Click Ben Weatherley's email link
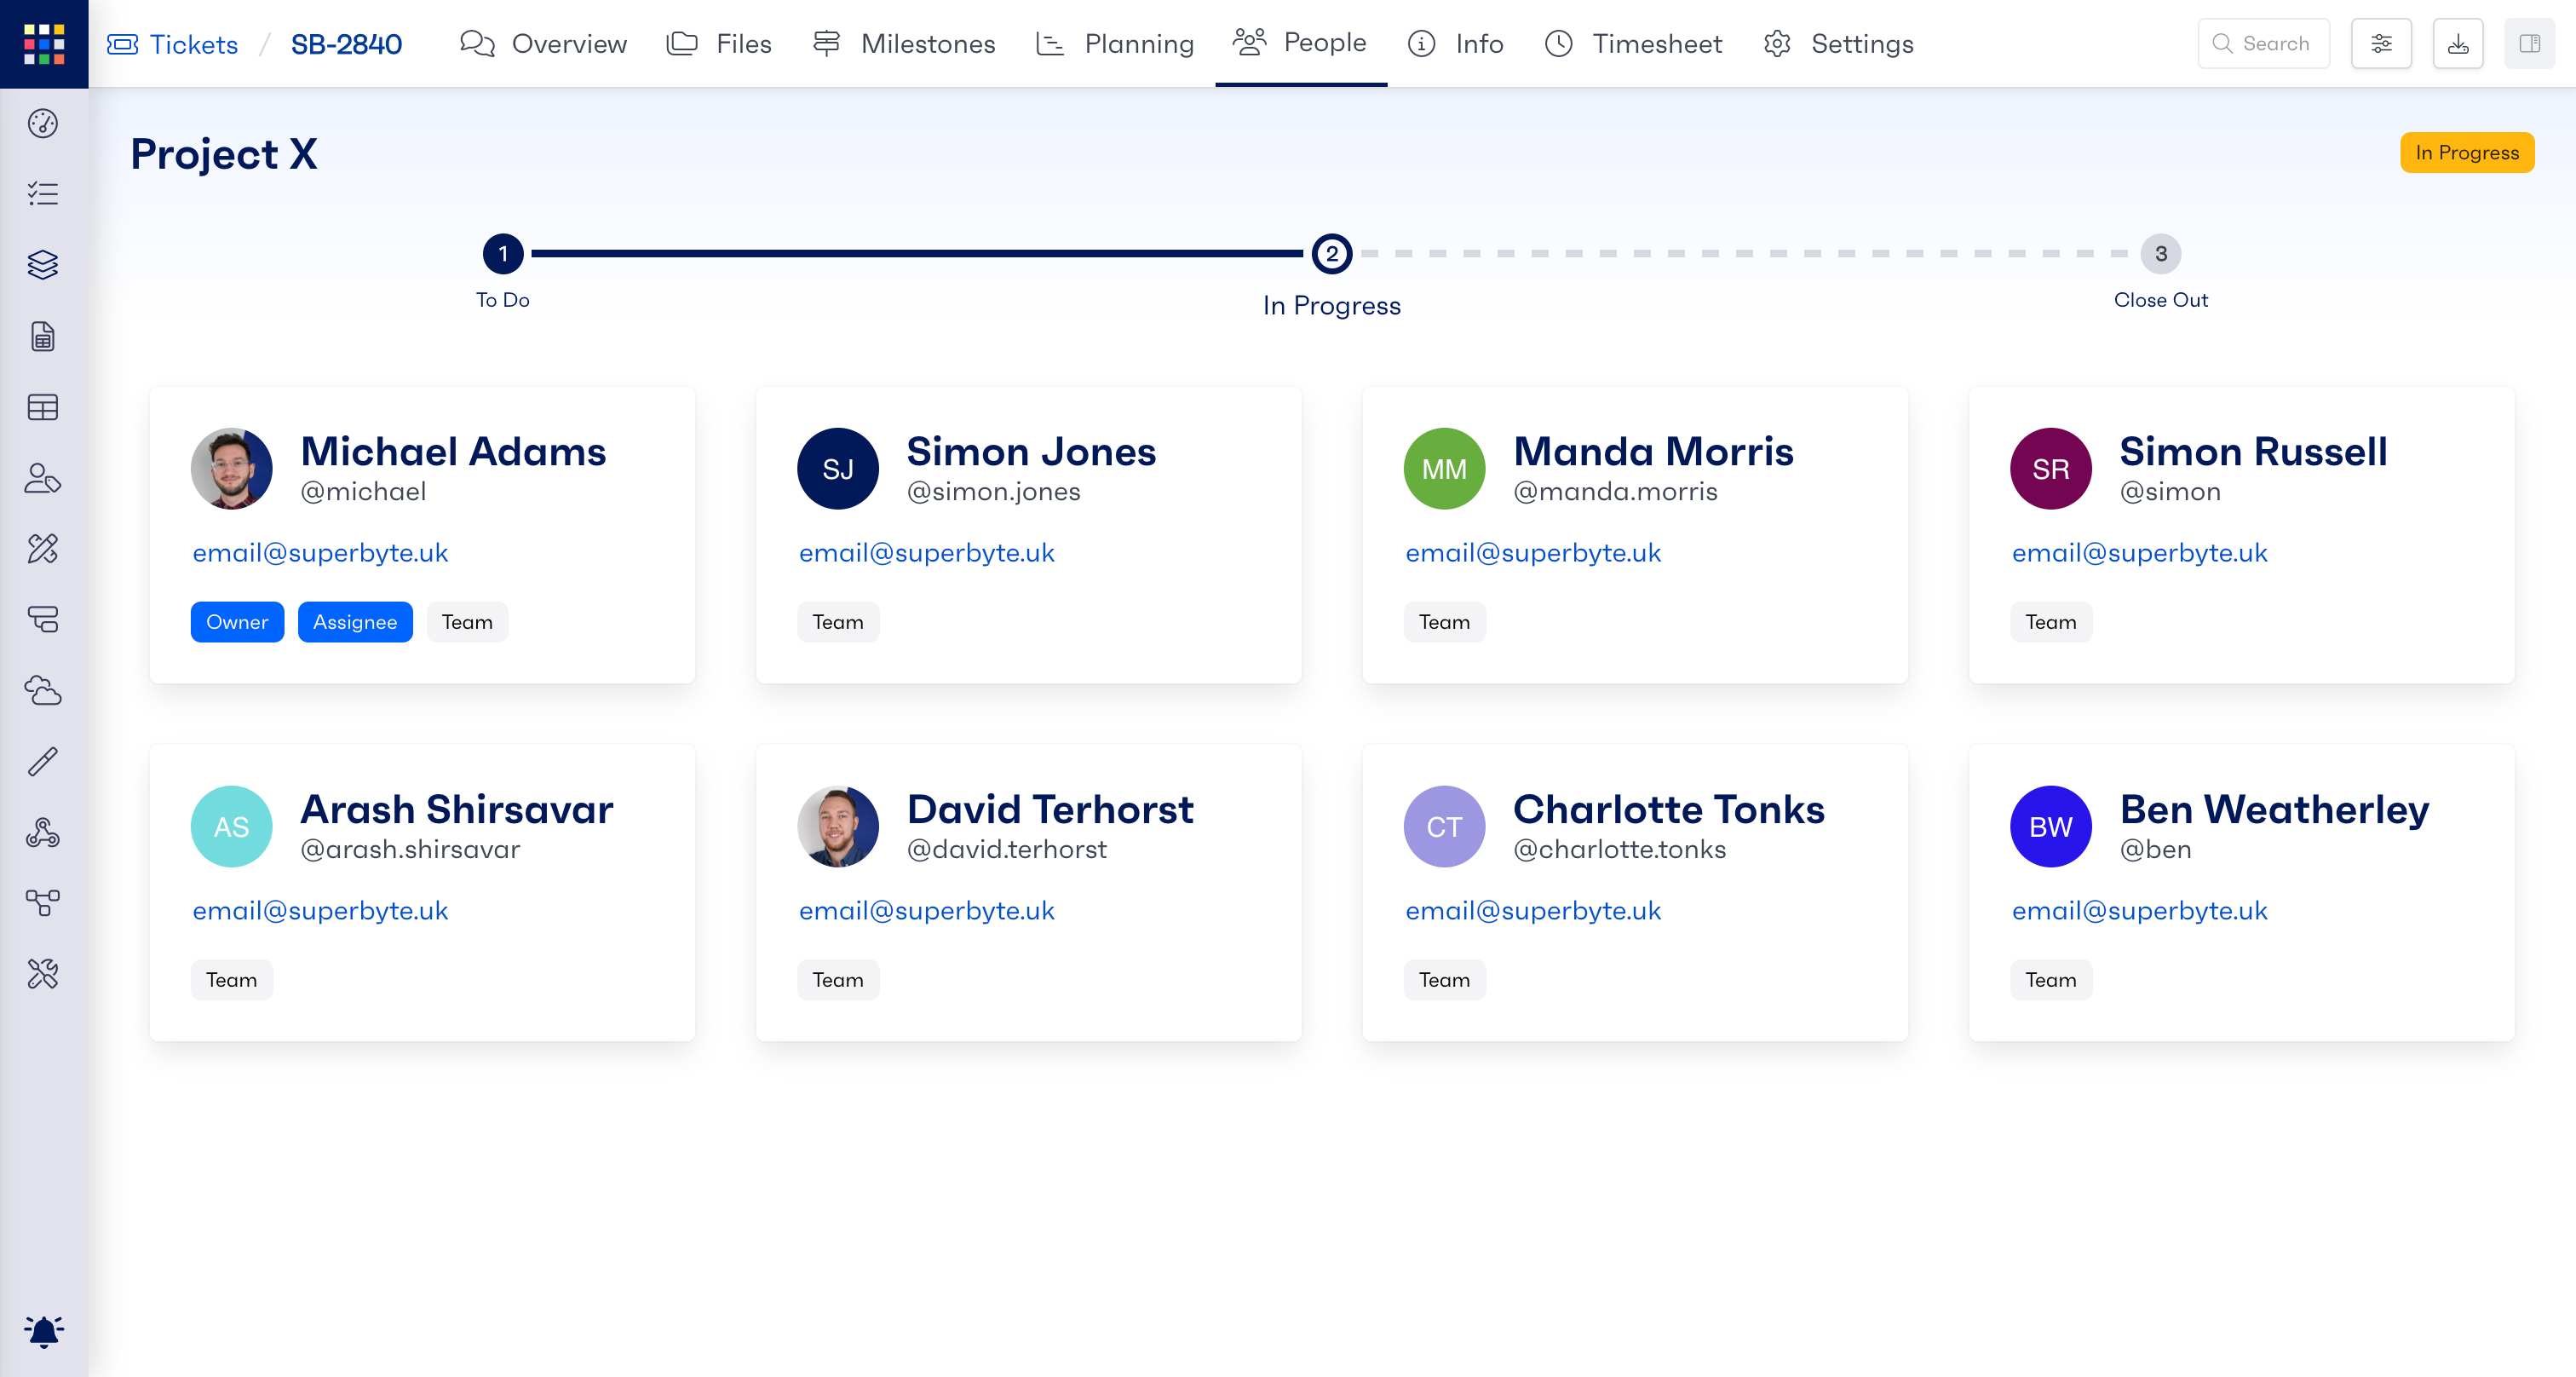Screen dimensions: 2576x1377 point(2140,911)
